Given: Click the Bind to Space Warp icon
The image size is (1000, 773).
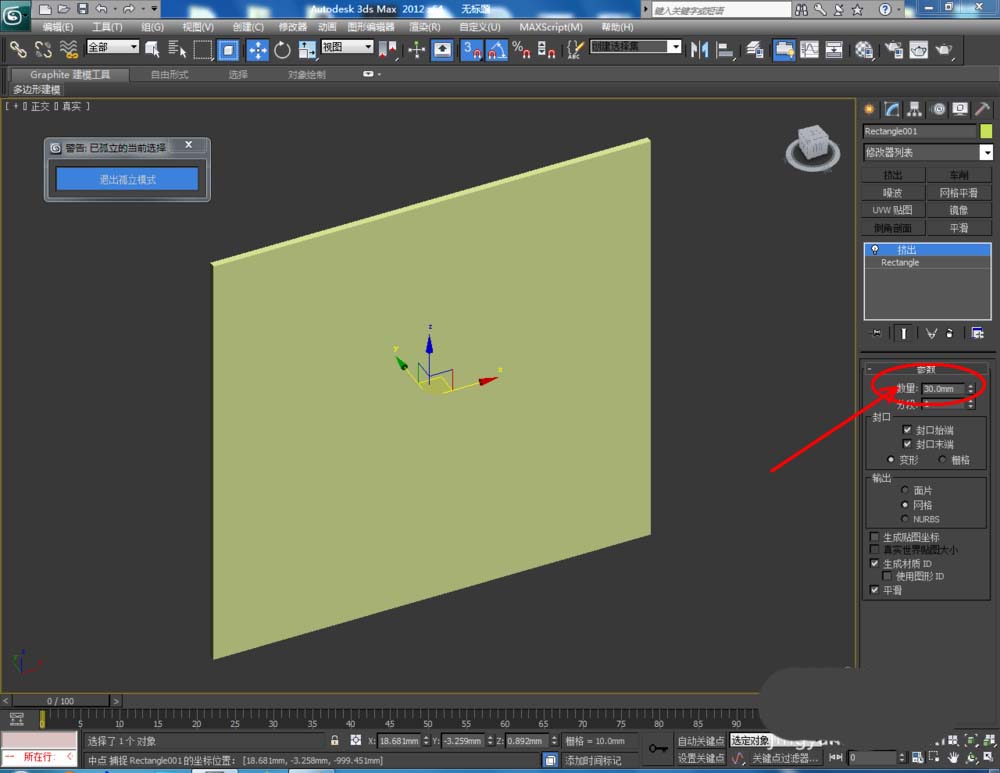Looking at the screenshot, I should click(x=68, y=49).
